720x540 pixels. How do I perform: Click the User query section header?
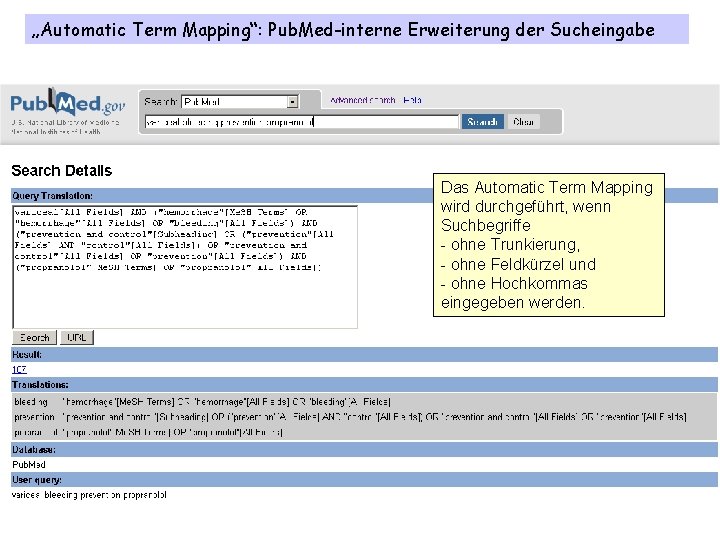tap(364, 480)
